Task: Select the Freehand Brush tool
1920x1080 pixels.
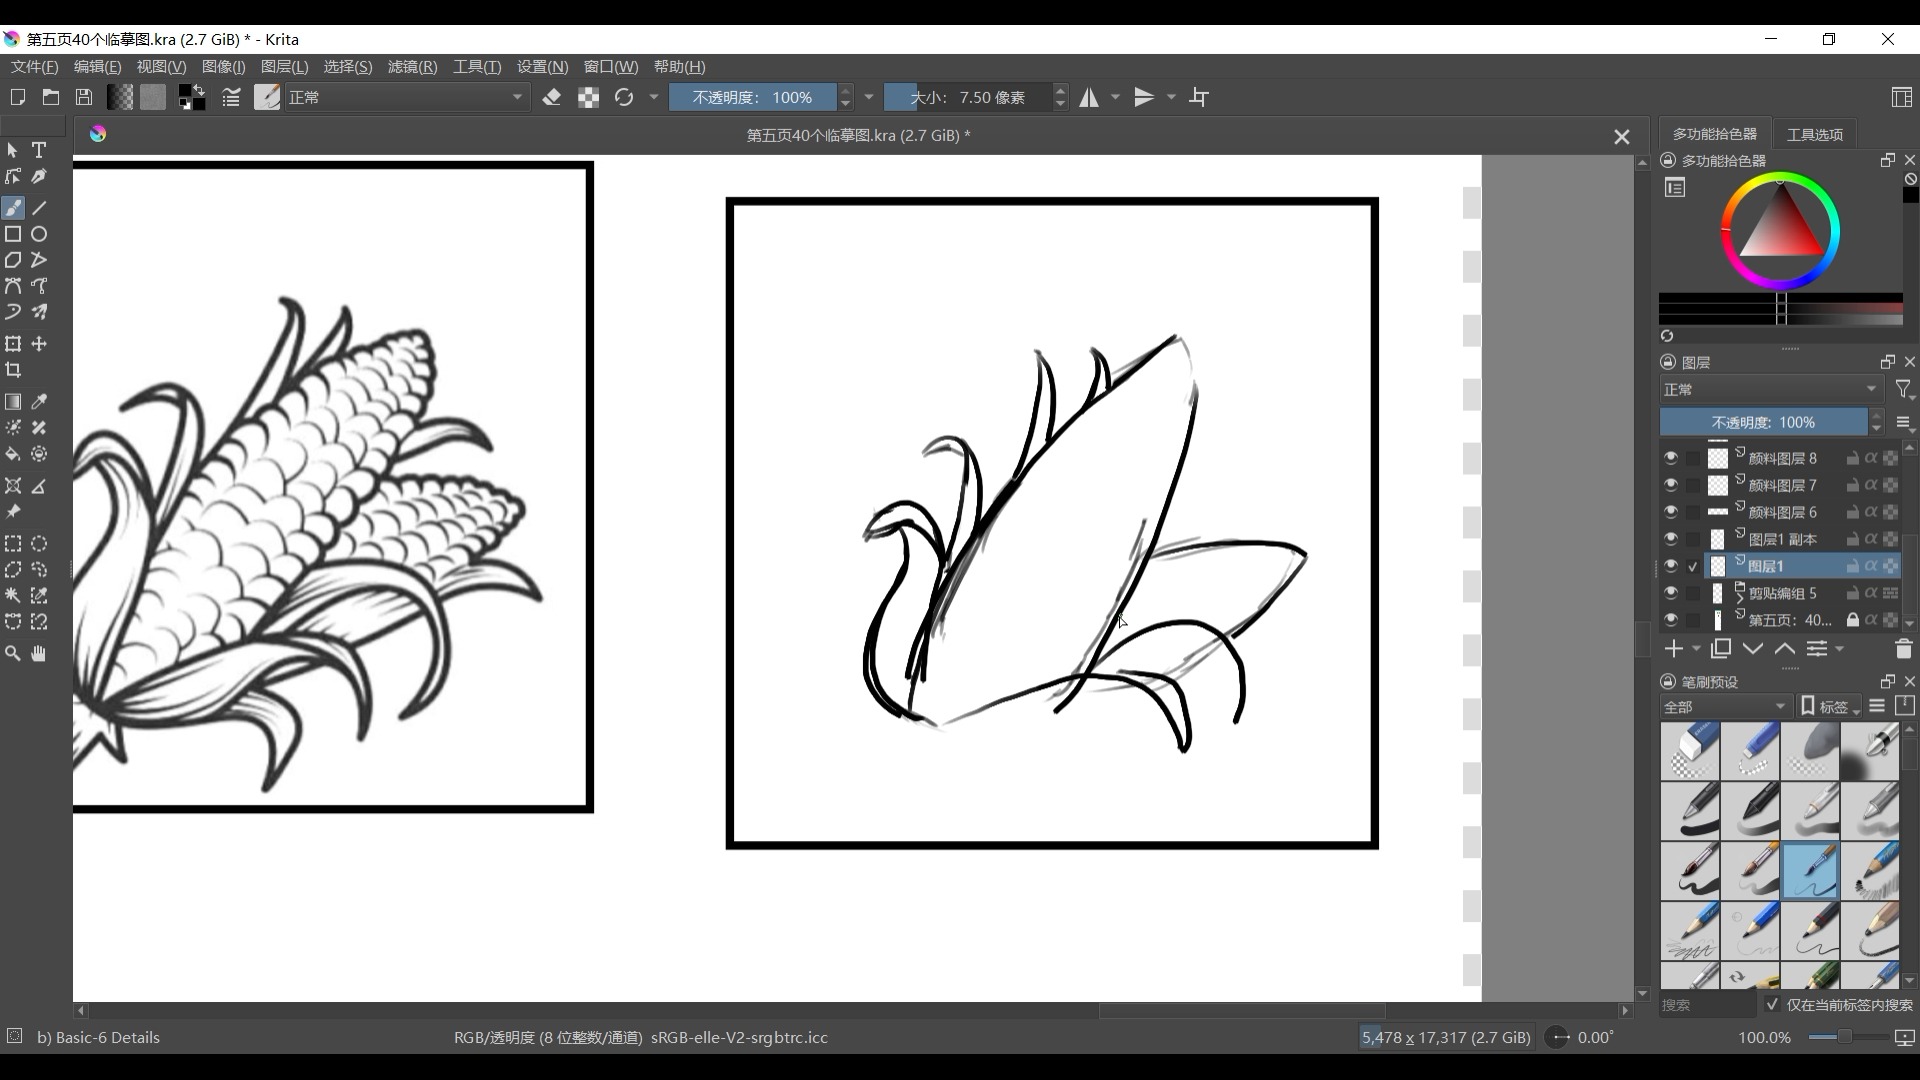Action: [13, 208]
